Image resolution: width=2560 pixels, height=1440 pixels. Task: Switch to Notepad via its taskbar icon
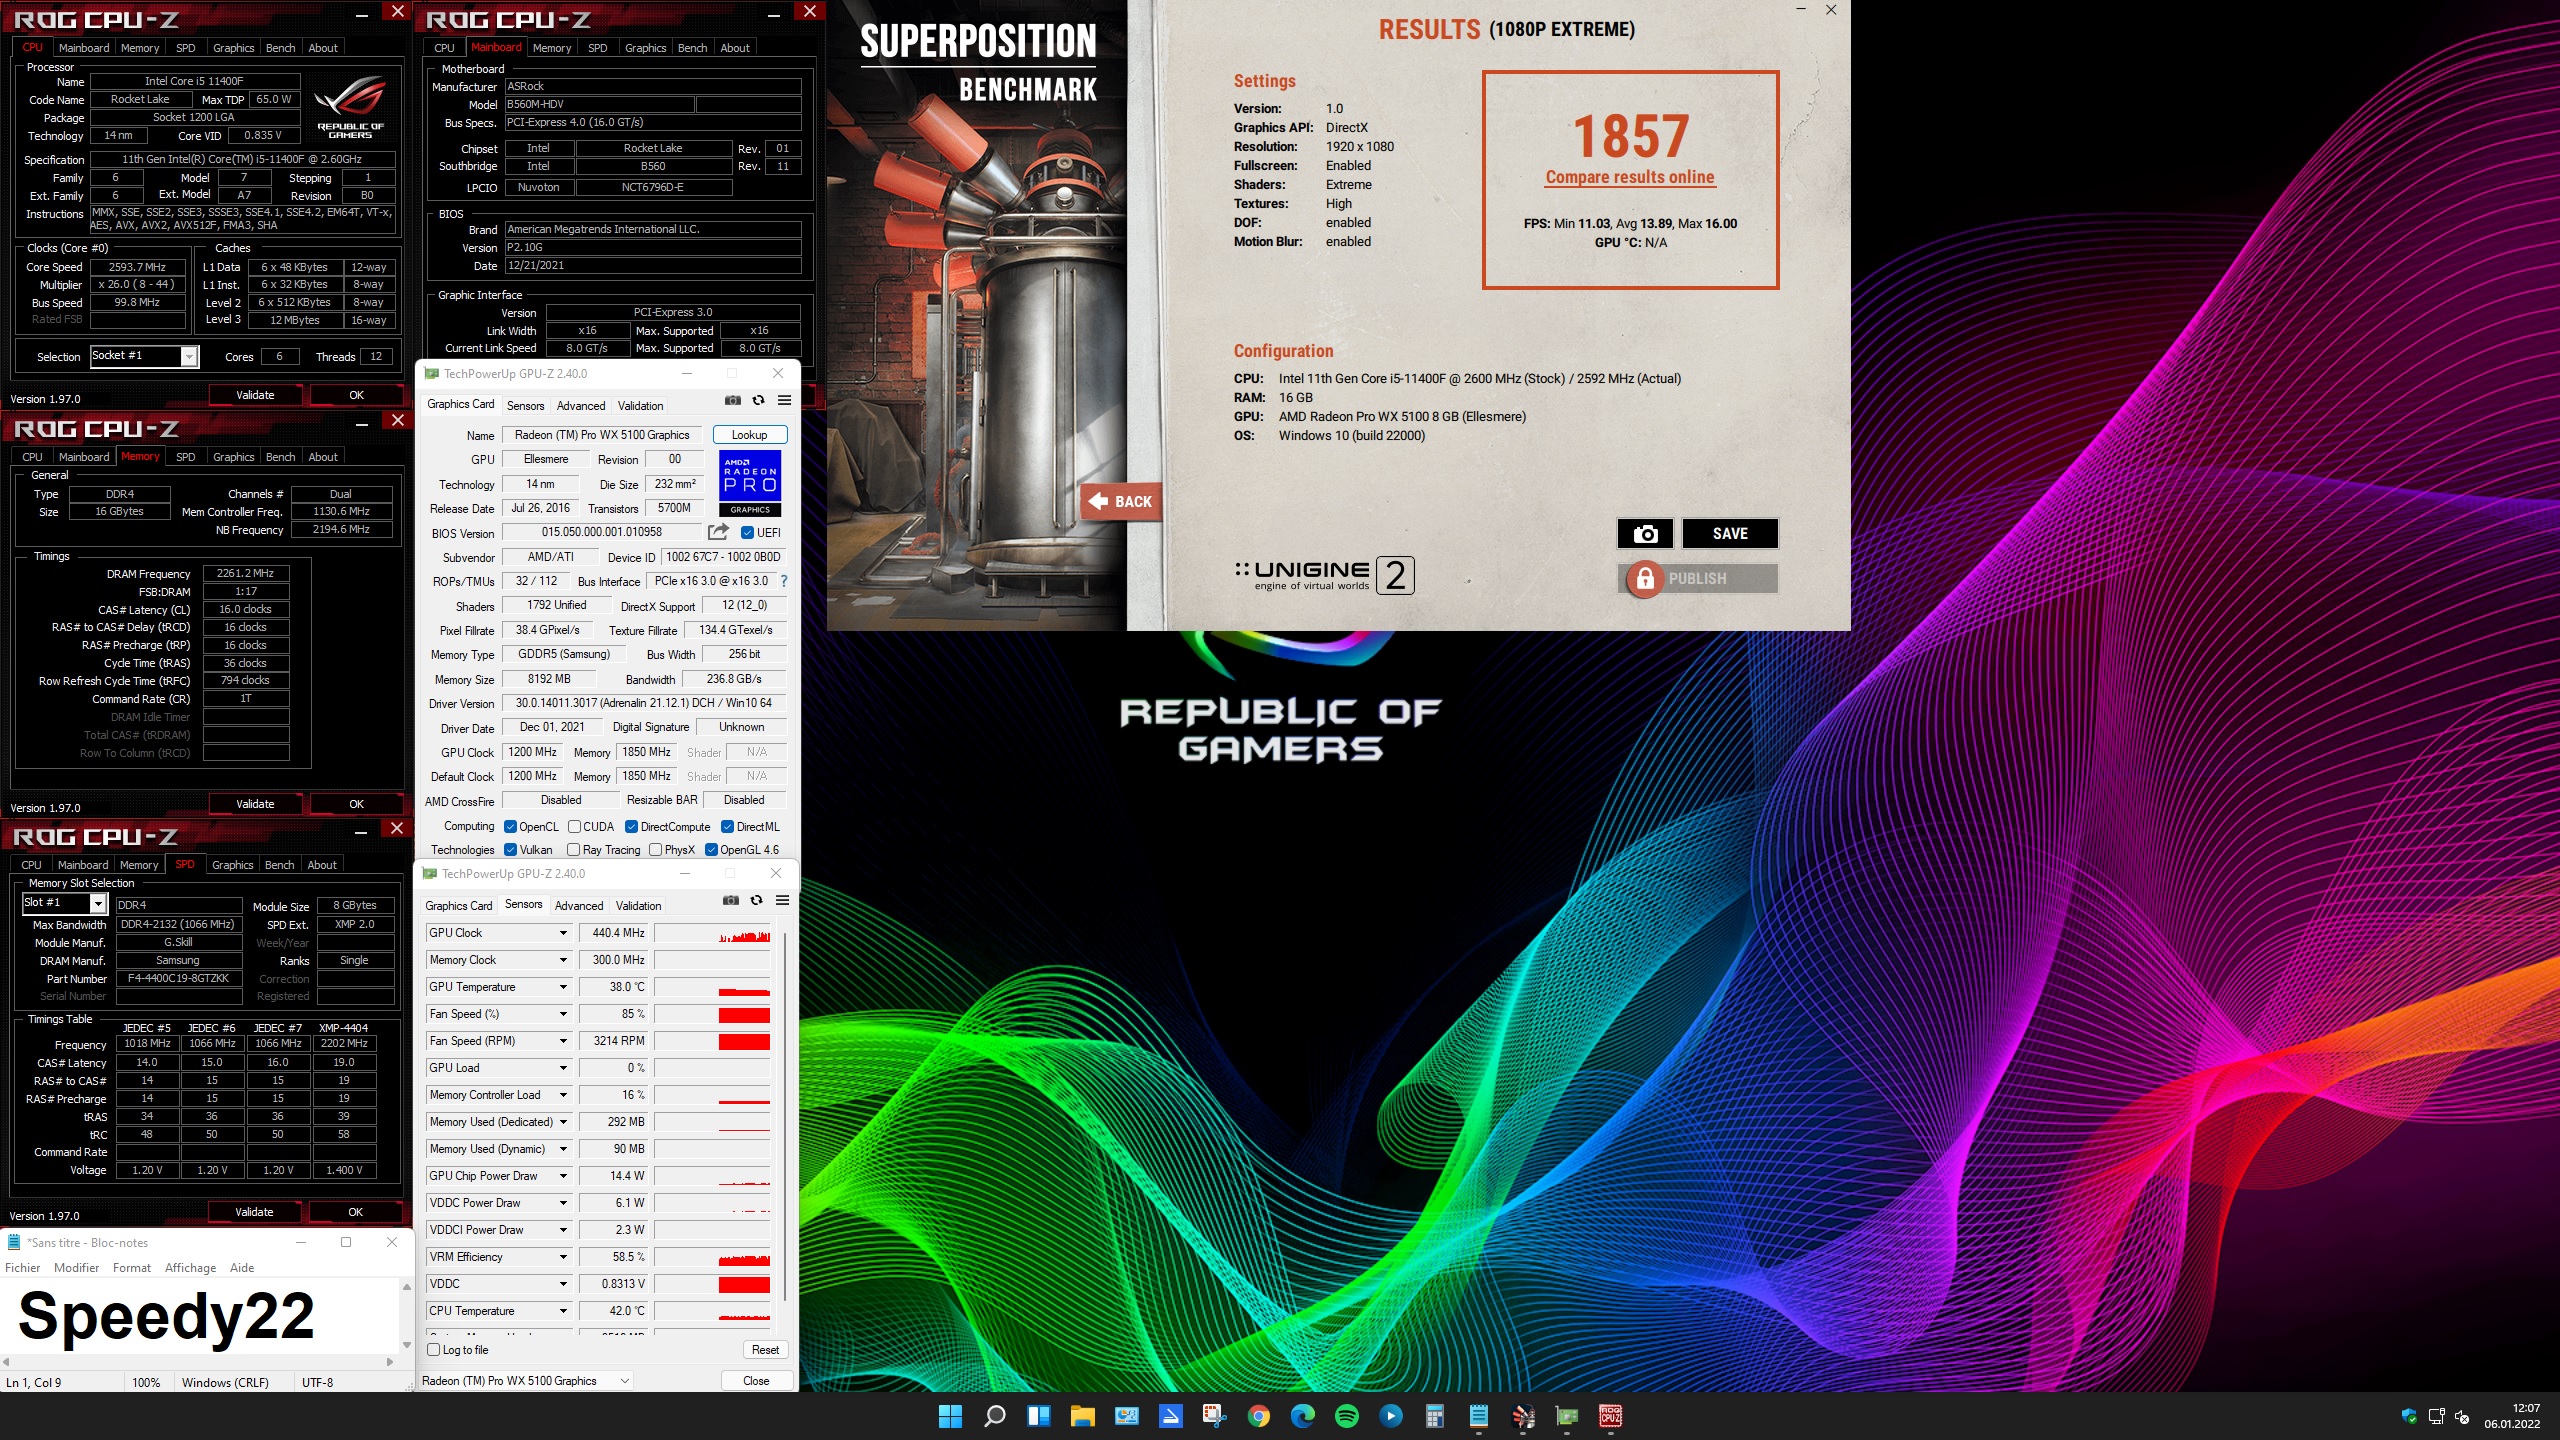pyautogui.click(x=1478, y=1416)
